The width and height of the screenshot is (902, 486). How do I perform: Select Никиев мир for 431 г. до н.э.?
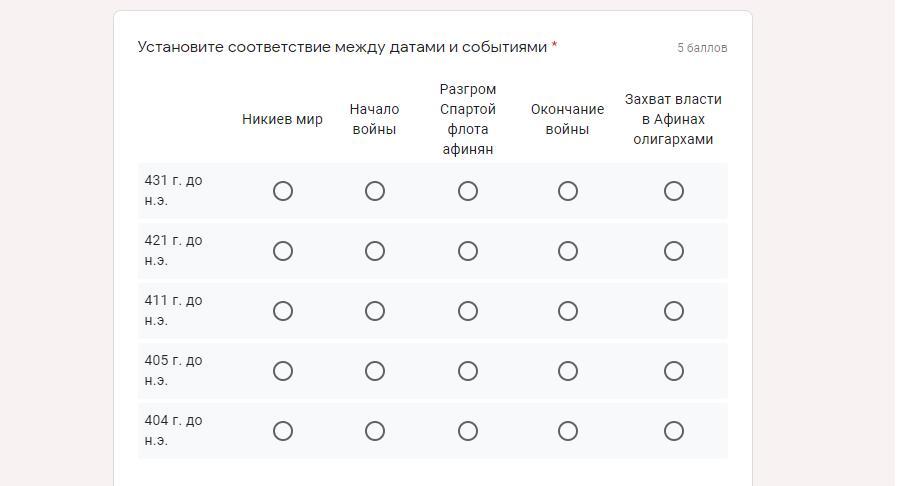point(283,191)
